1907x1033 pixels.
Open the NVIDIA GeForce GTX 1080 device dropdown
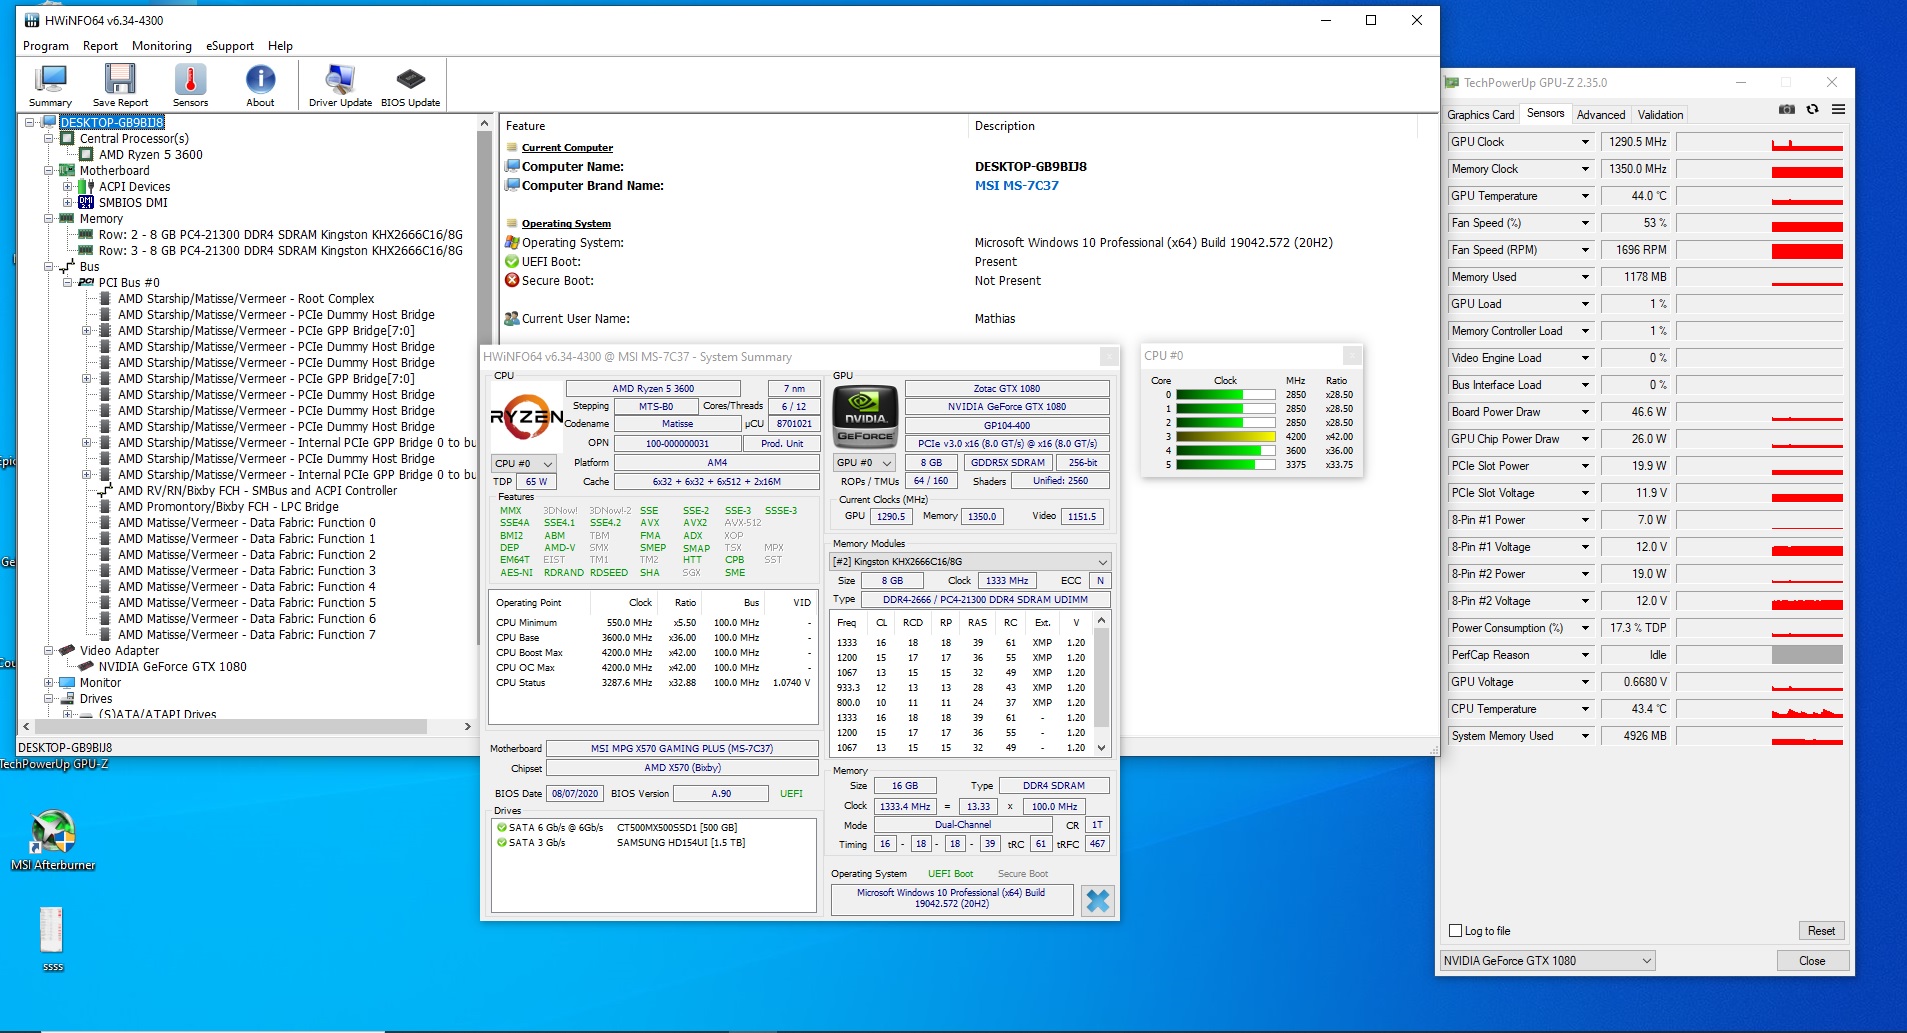(1547, 961)
